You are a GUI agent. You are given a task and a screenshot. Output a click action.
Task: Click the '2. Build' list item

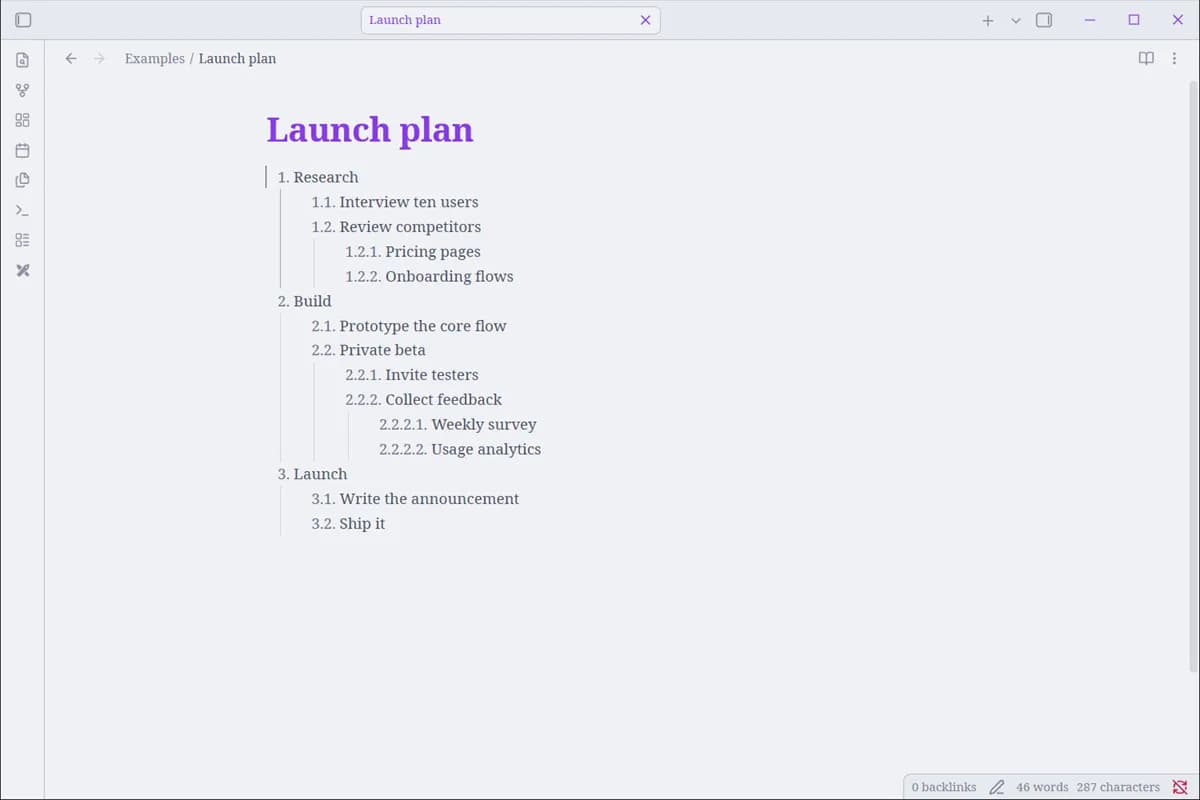[304, 301]
